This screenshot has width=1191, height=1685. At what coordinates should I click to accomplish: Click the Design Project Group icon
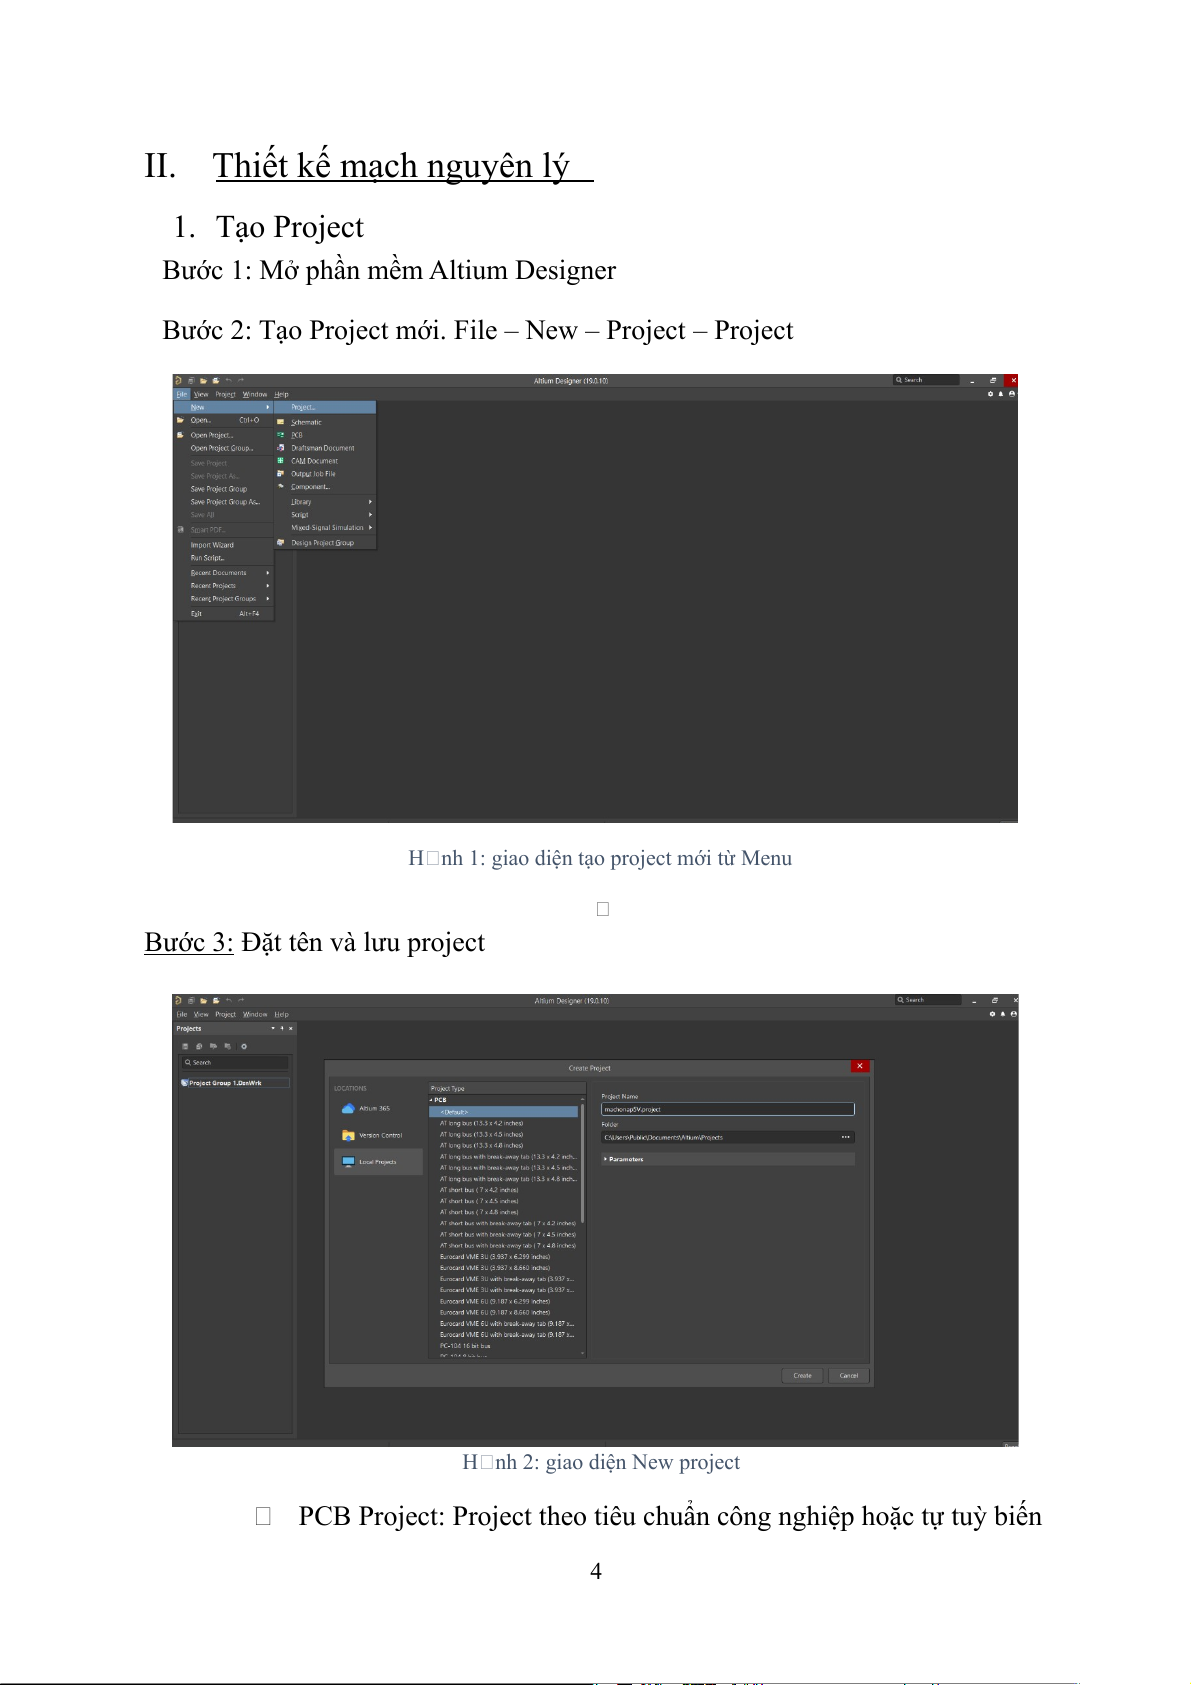pyautogui.click(x=281, y=543)
